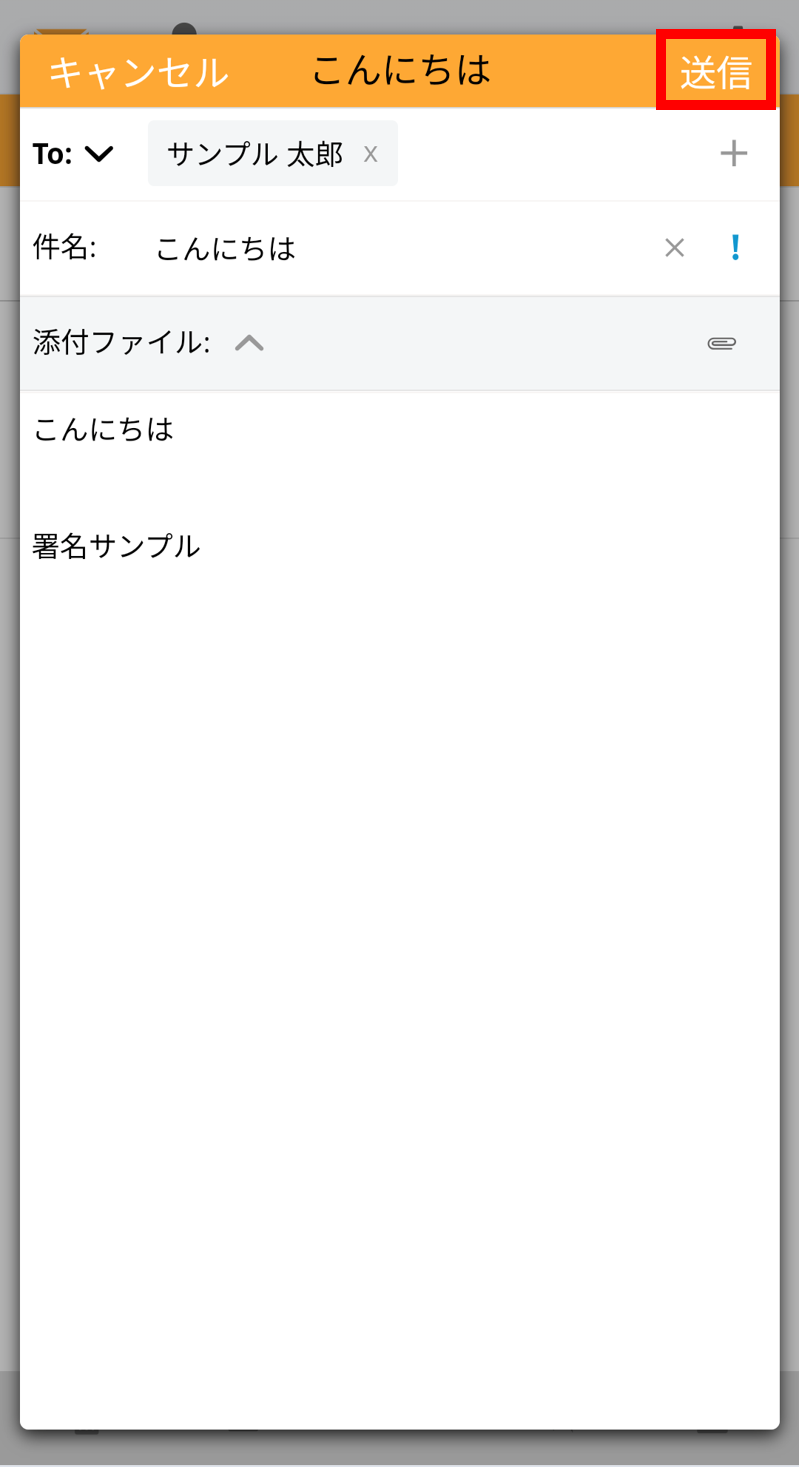
Task: Select the サンプル 太郎 recipient chip
Action: click(273, 153)
